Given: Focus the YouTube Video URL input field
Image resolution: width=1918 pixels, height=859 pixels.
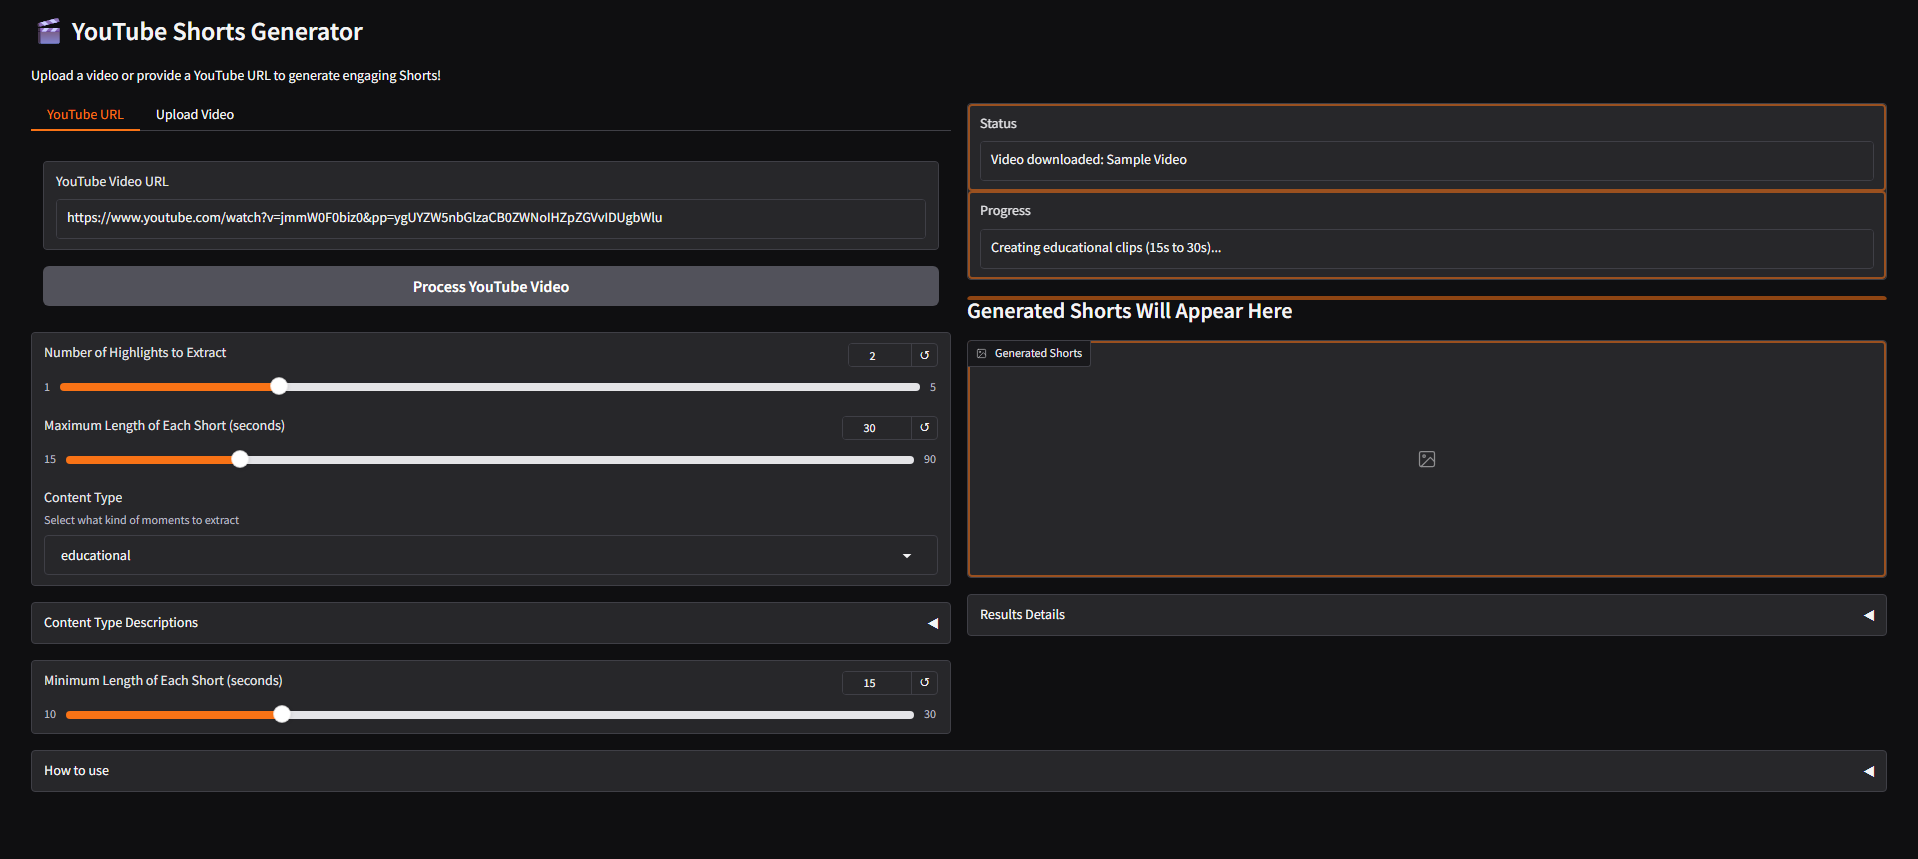Looking at the screenshot, I should coord(491,218).
